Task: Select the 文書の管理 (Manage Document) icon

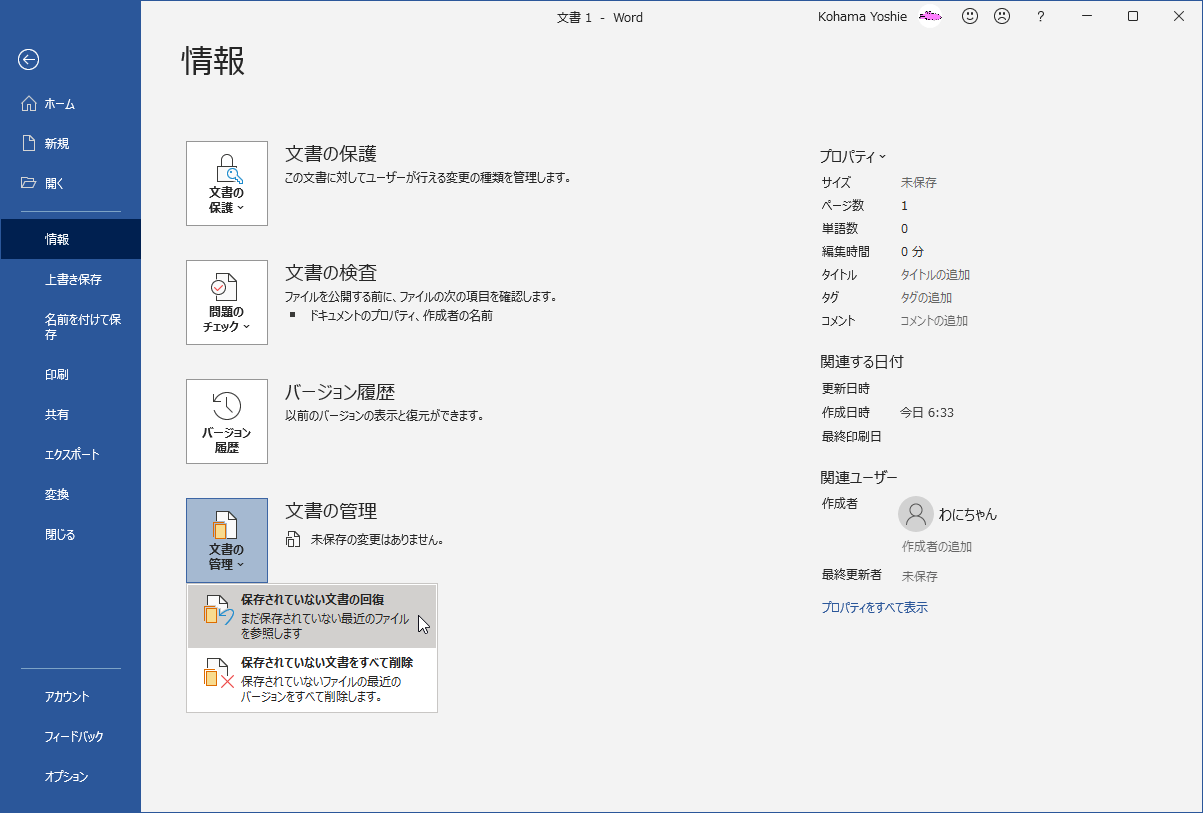Action: (226, 540)
